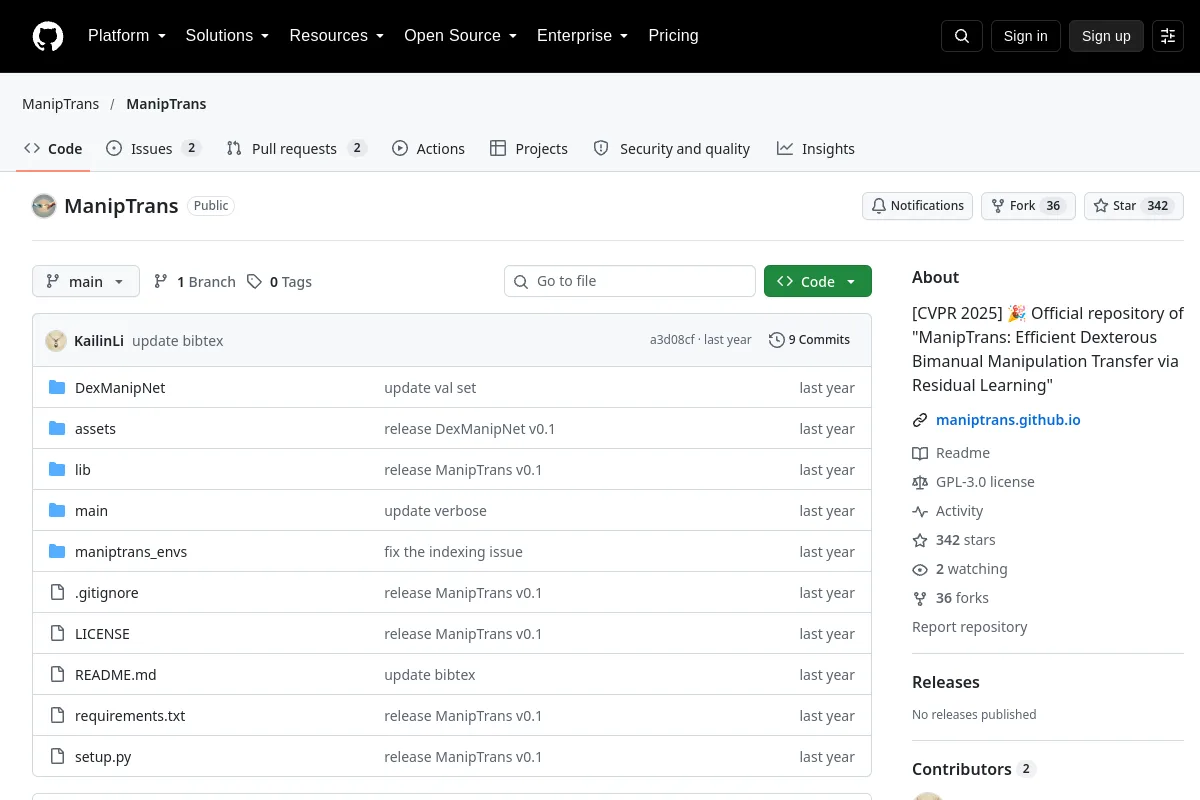Click the Go to file search field
The width and height of the screenshot is (1200, 800).
(630, 281)
